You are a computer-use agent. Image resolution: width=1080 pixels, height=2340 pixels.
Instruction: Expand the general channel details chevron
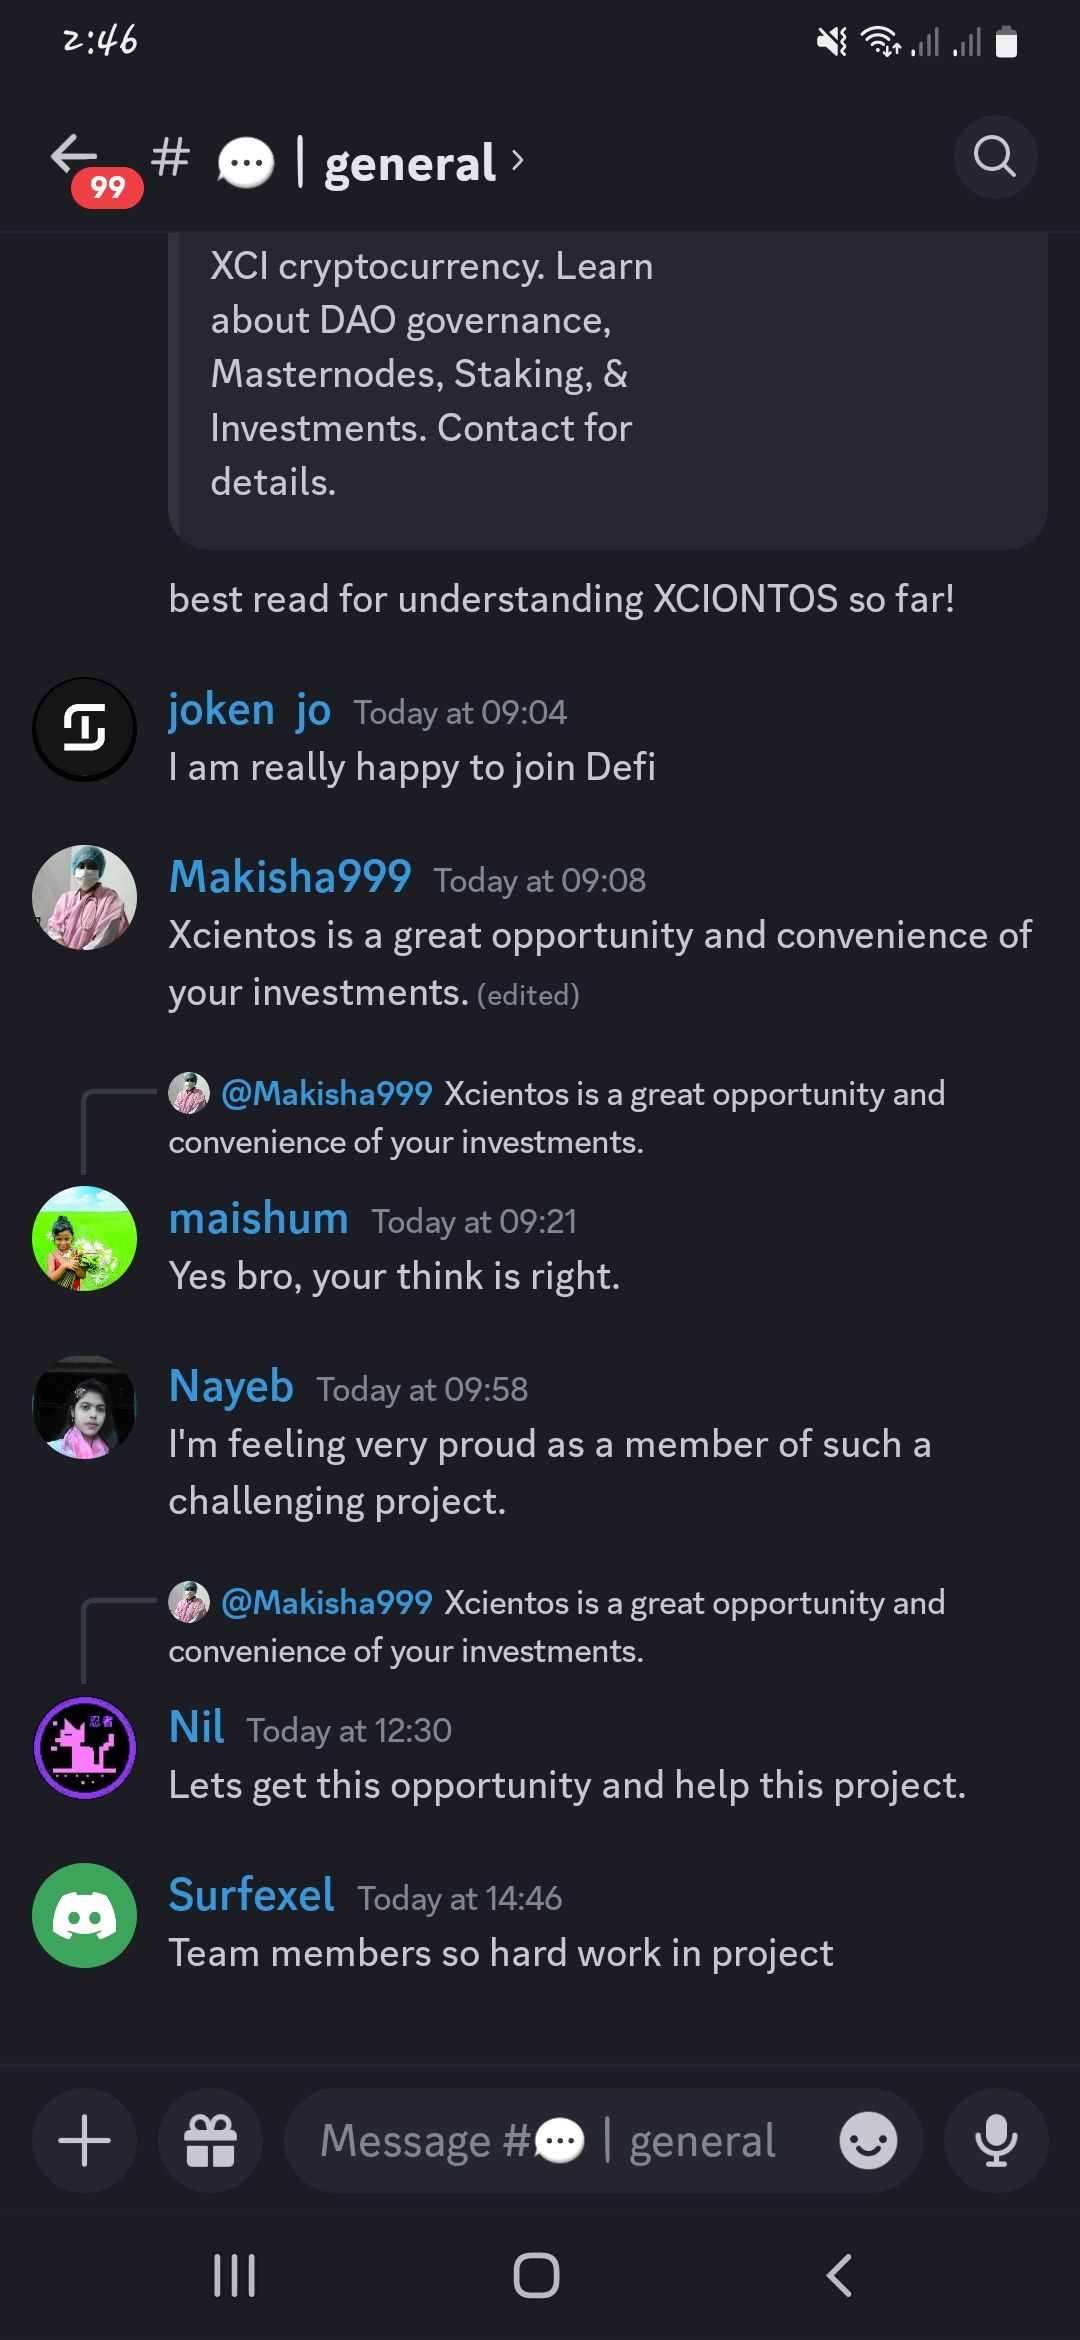click(517, 160)
